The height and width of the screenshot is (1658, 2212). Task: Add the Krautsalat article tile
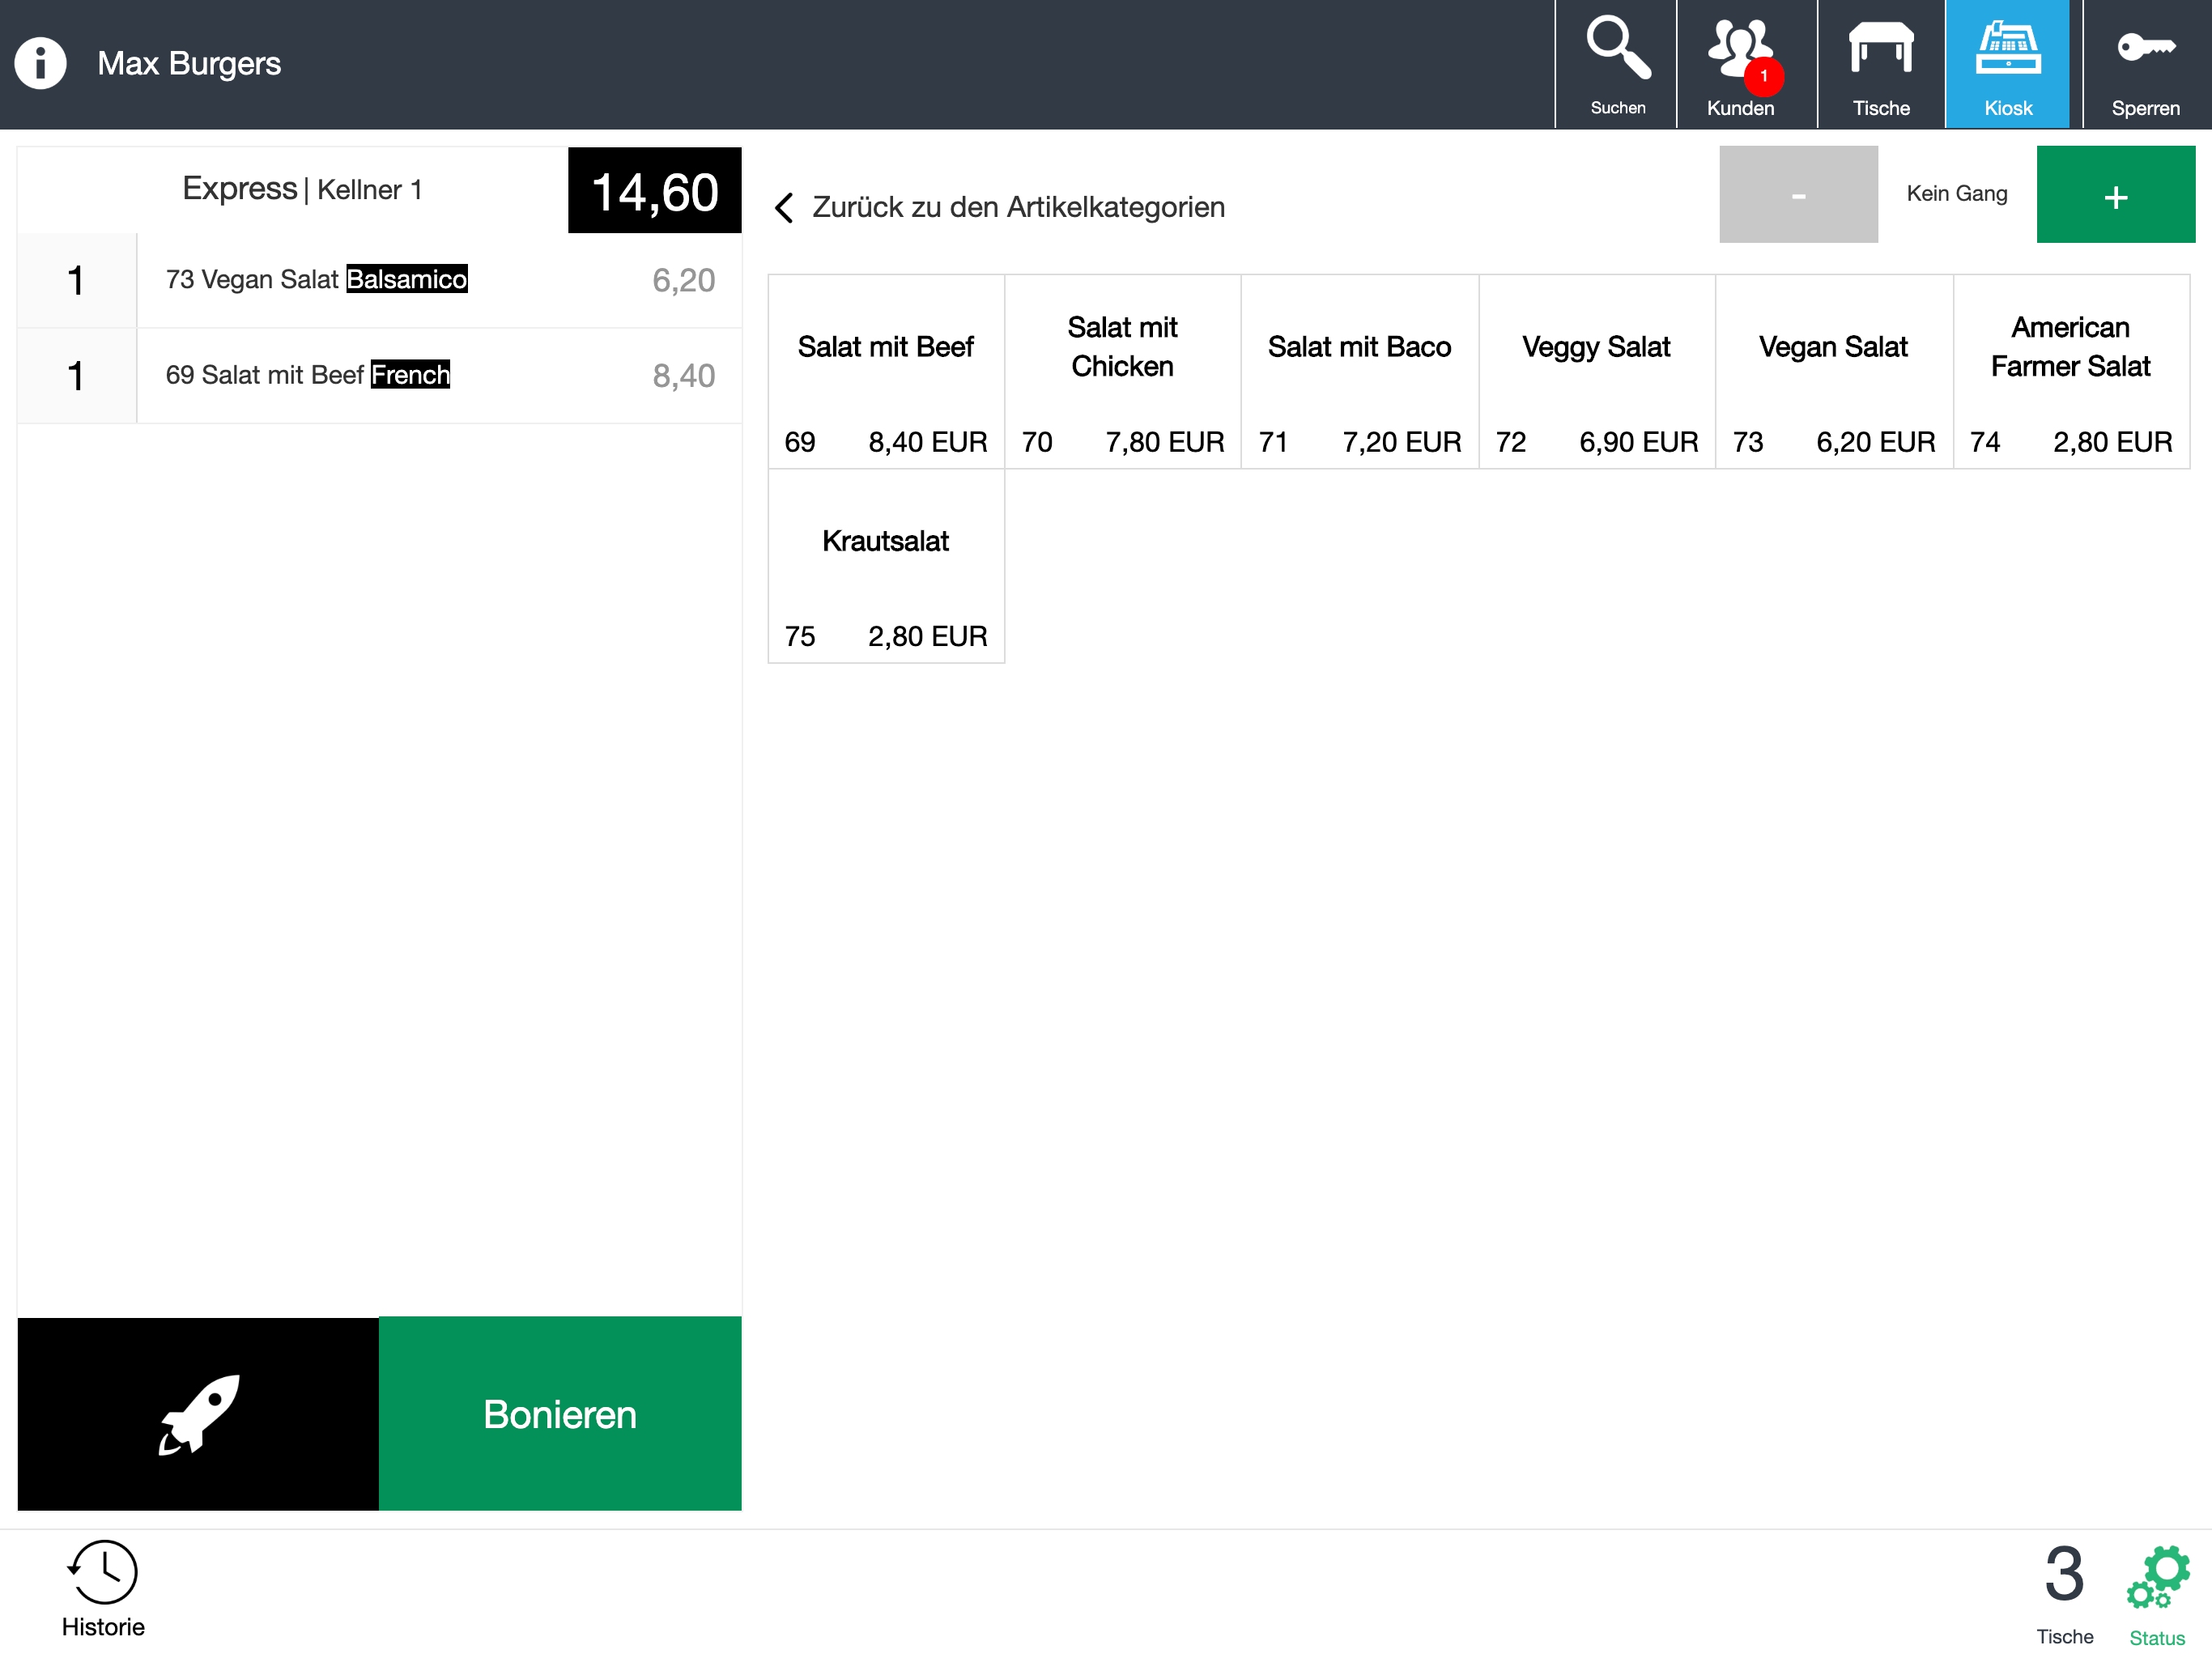886,566
